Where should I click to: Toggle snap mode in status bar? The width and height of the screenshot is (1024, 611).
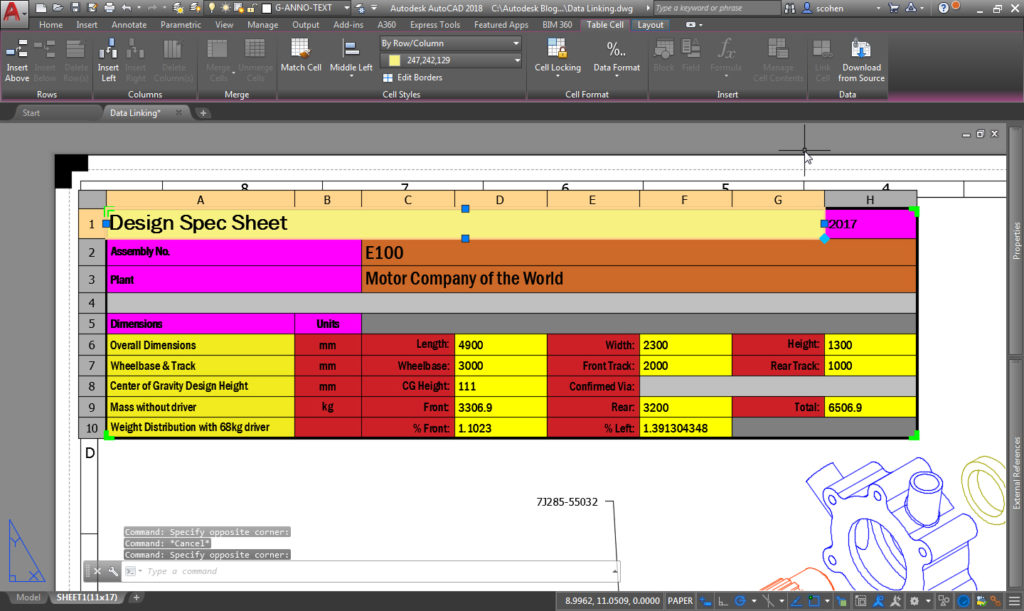705,599
